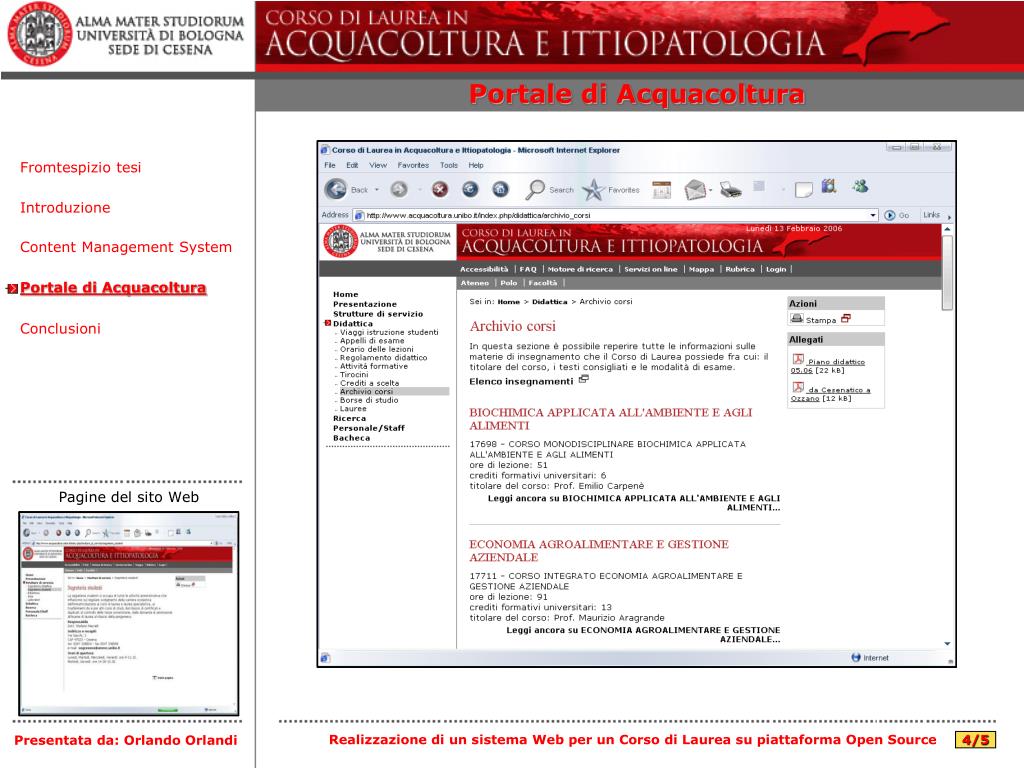Open the File menu
The height and width of the screenshot is (768, 1024).
pos(330,165)
